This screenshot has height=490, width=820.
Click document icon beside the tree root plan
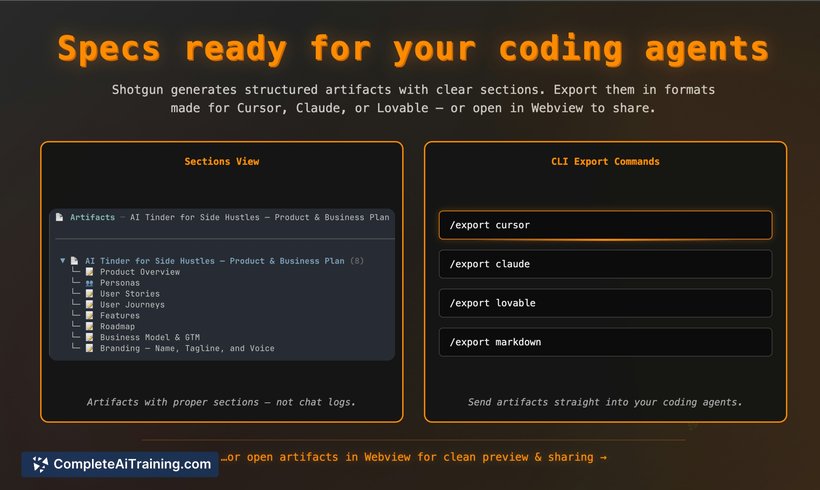point(74,260)
